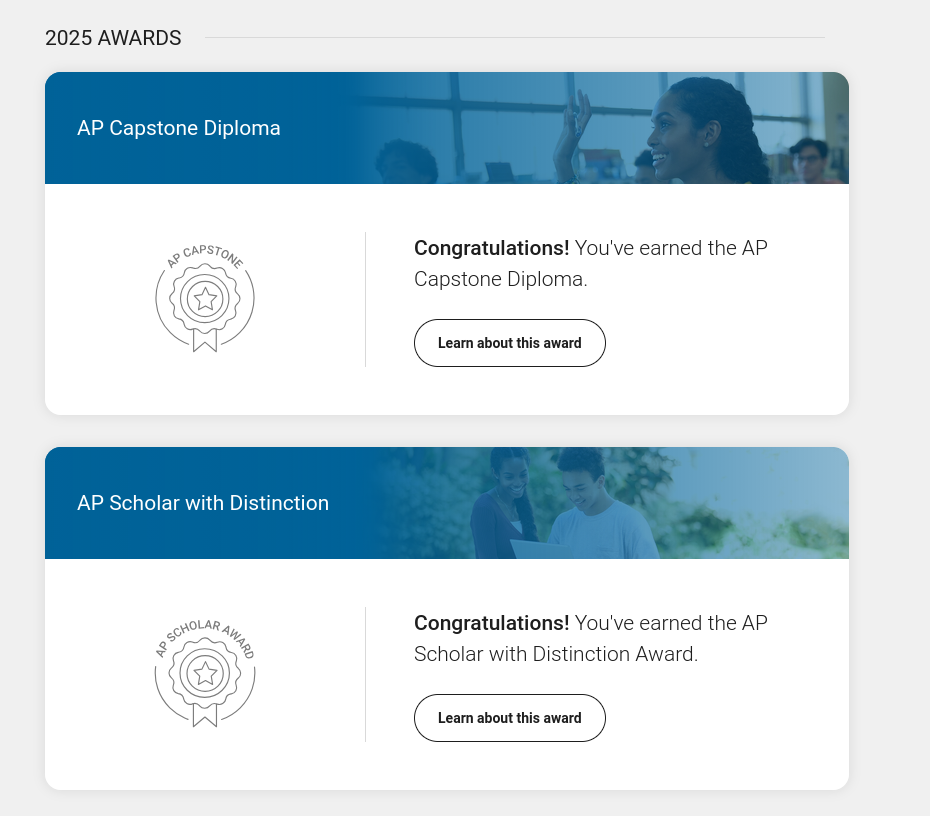Click the horizontal rule beside 2025 AWARDS
Image resolution: width=930 pixels, height=816 pixels.
click(515, 37)
